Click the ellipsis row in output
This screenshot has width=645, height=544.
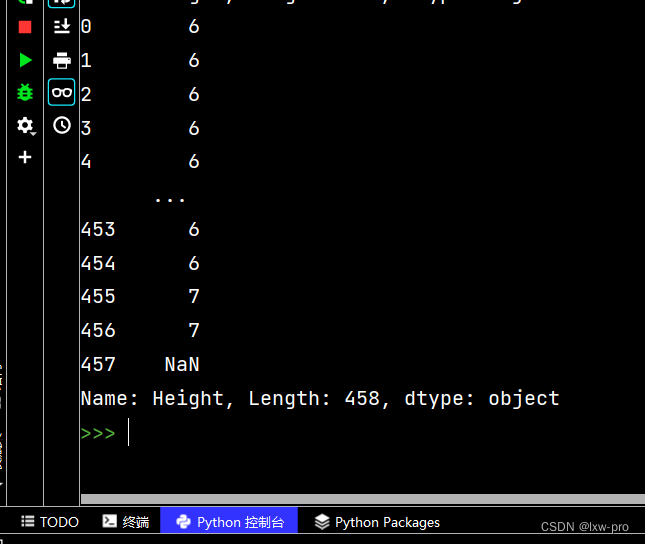click(x=170, y=200)
